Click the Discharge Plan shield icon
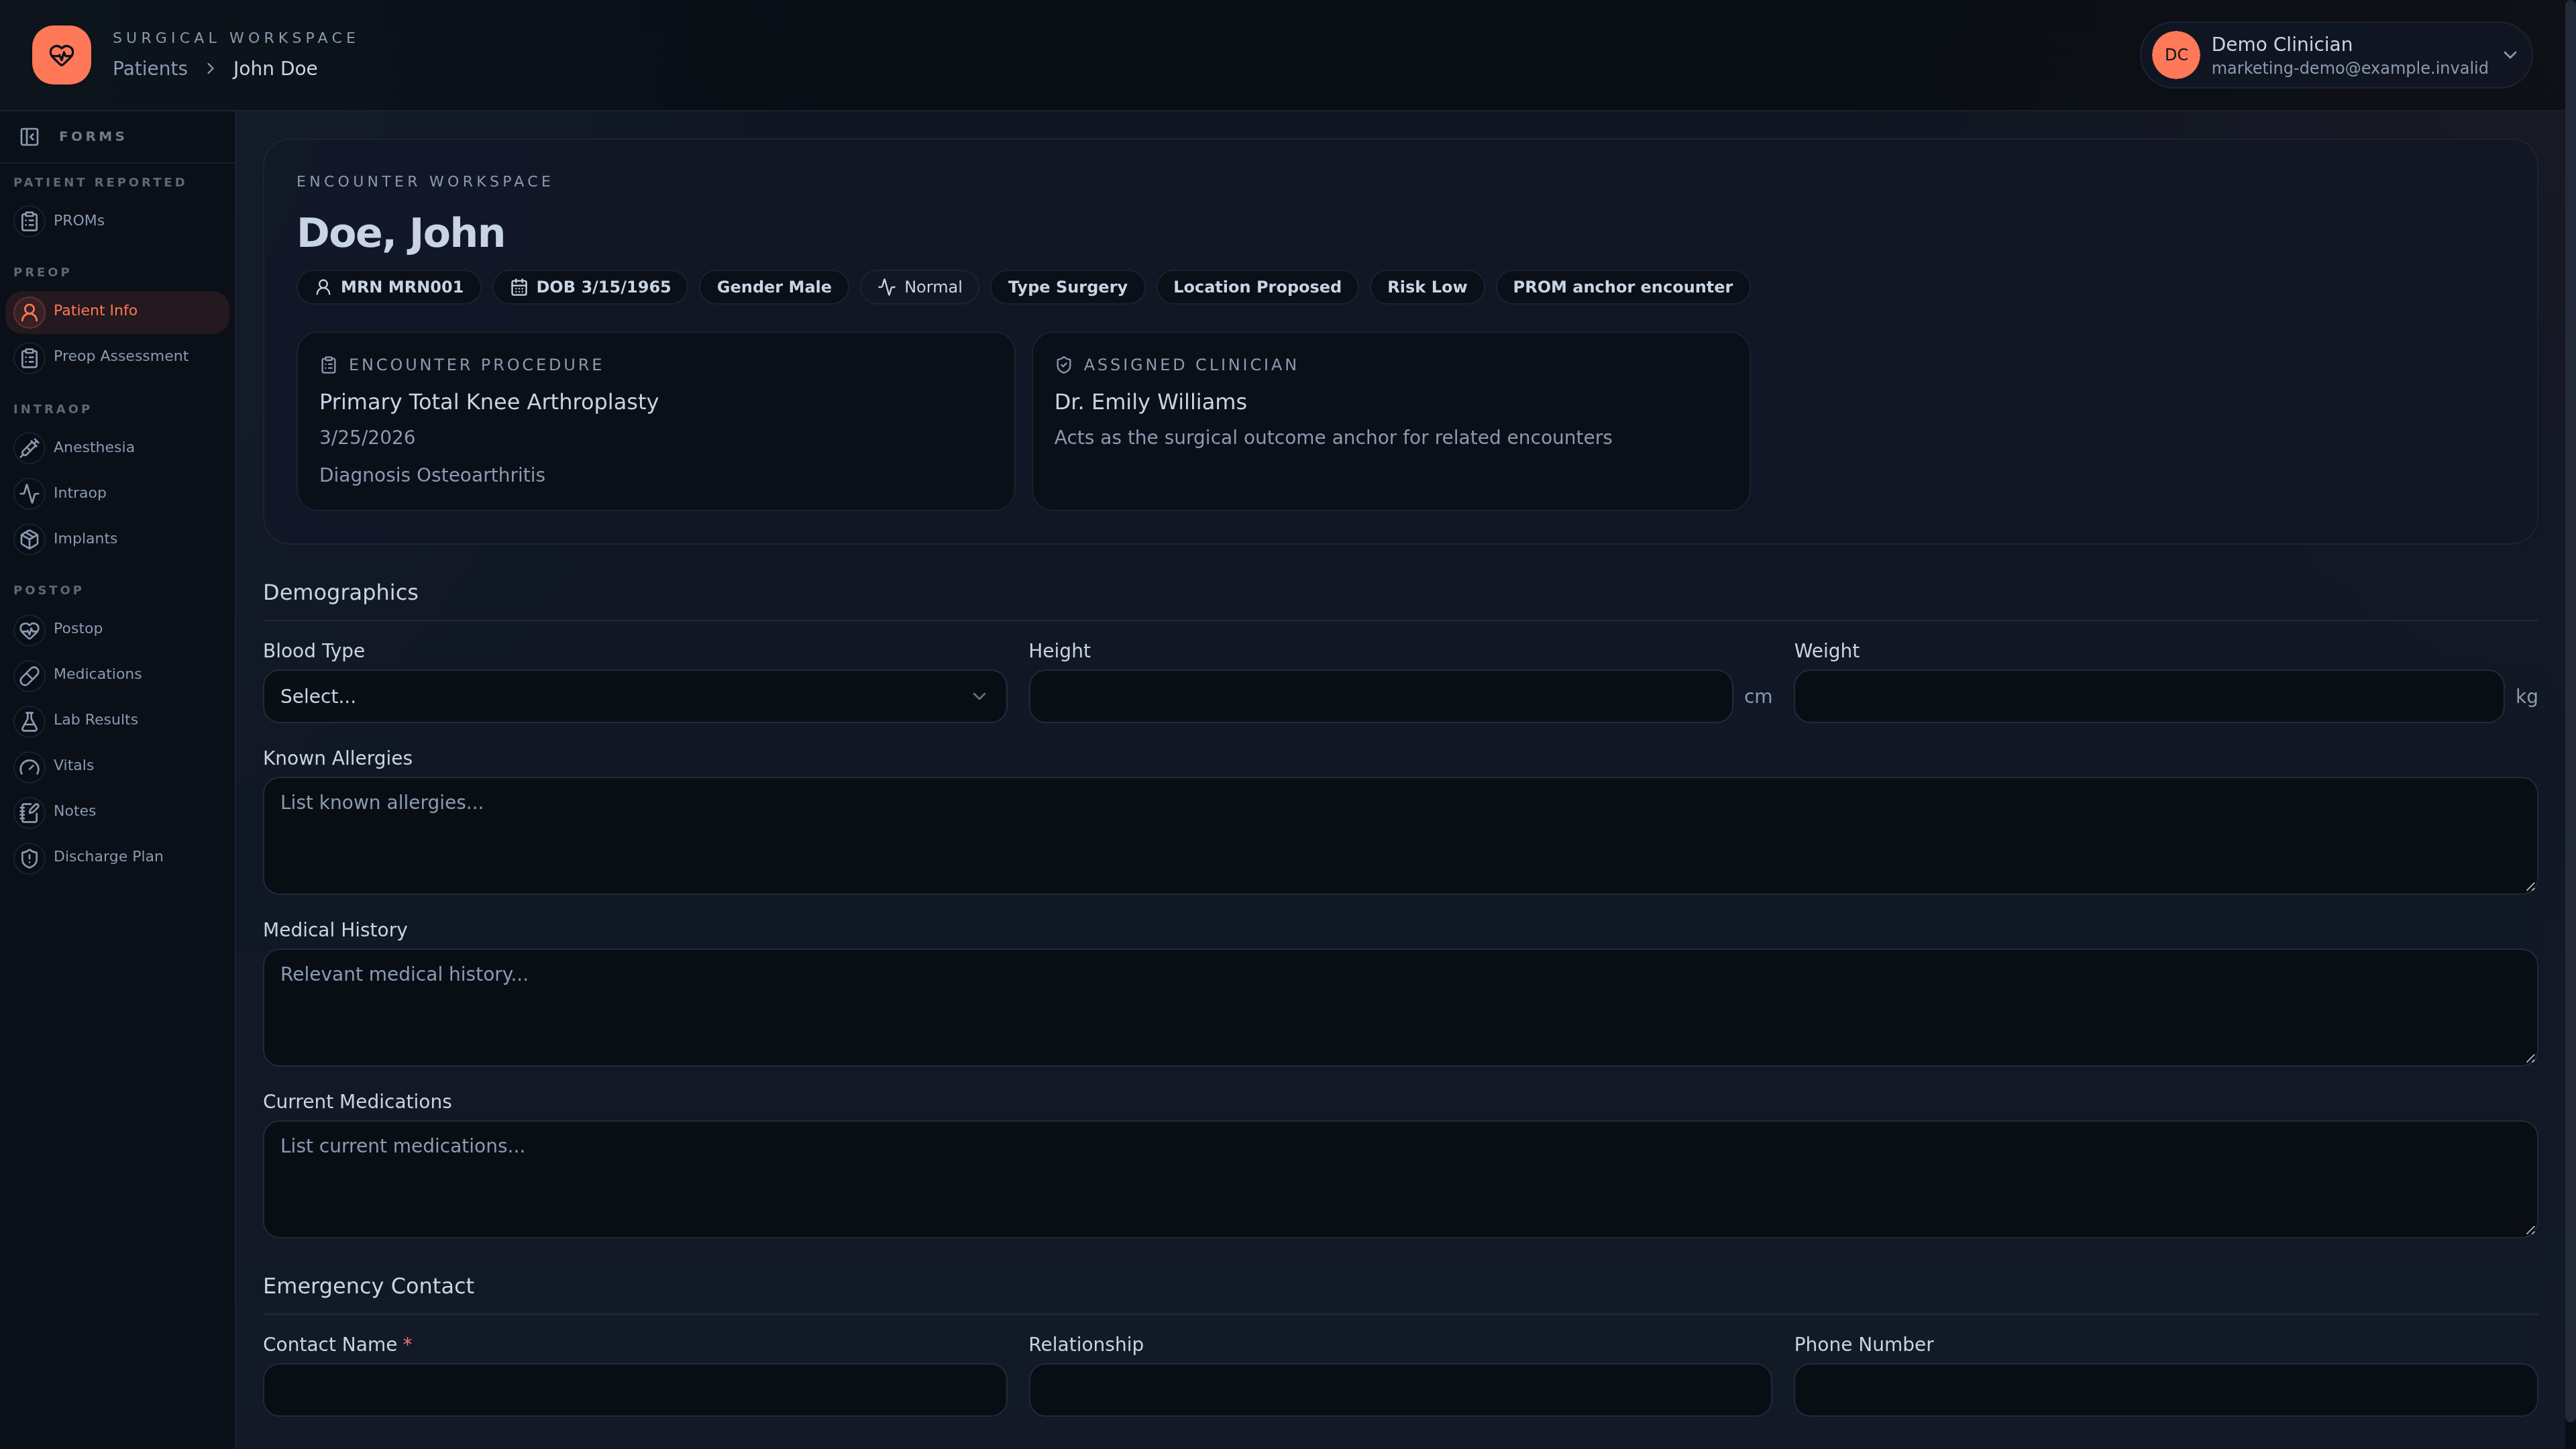The height and width of the screenshot is (1449, 2576). click(x=30, y=857)
